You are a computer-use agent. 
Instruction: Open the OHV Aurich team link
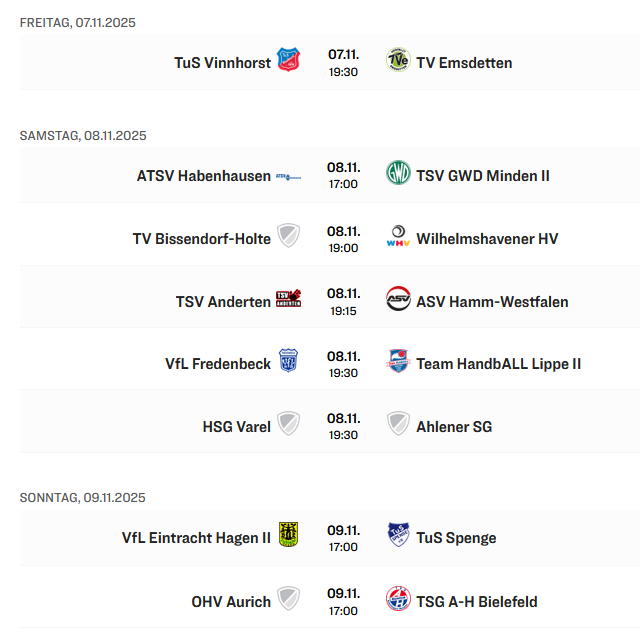[x=231, y=602]
